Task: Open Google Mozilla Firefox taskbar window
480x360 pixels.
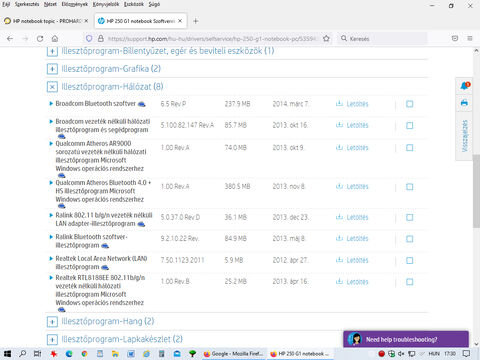Action: (x=234, y=354)
